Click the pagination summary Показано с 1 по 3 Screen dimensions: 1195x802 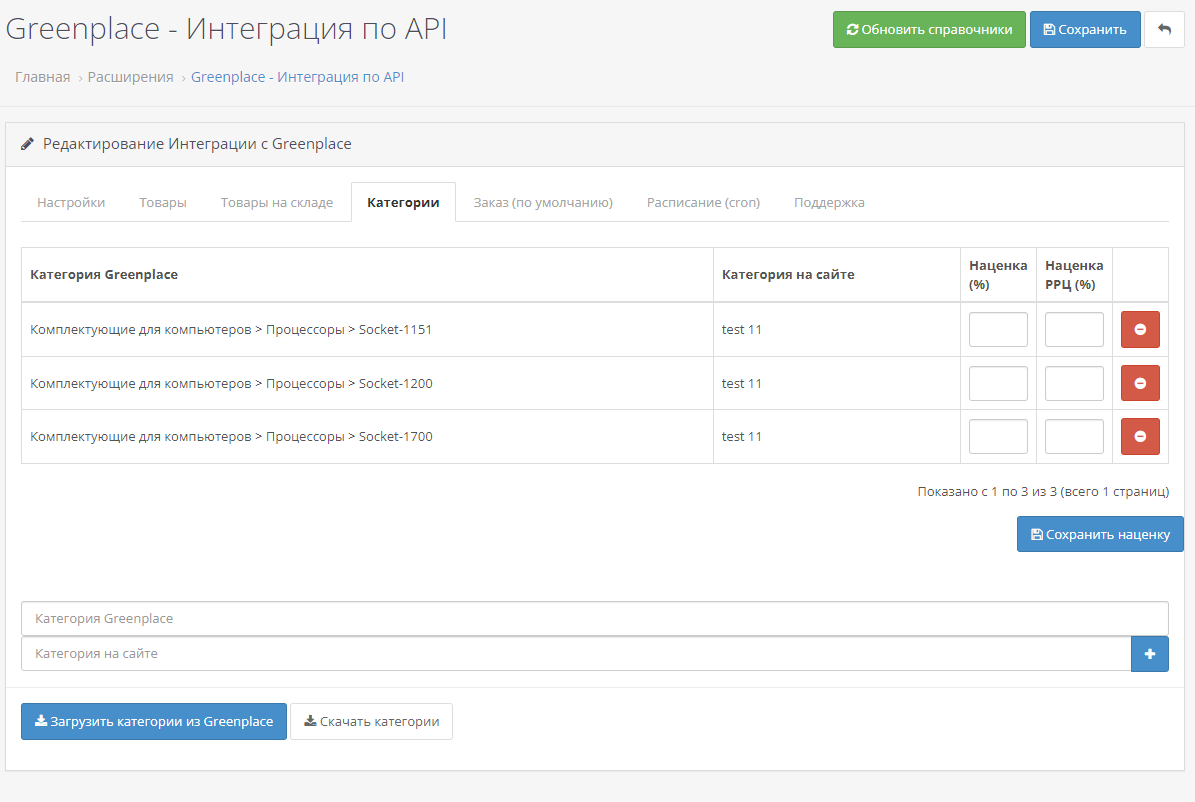pos(1043,492)
